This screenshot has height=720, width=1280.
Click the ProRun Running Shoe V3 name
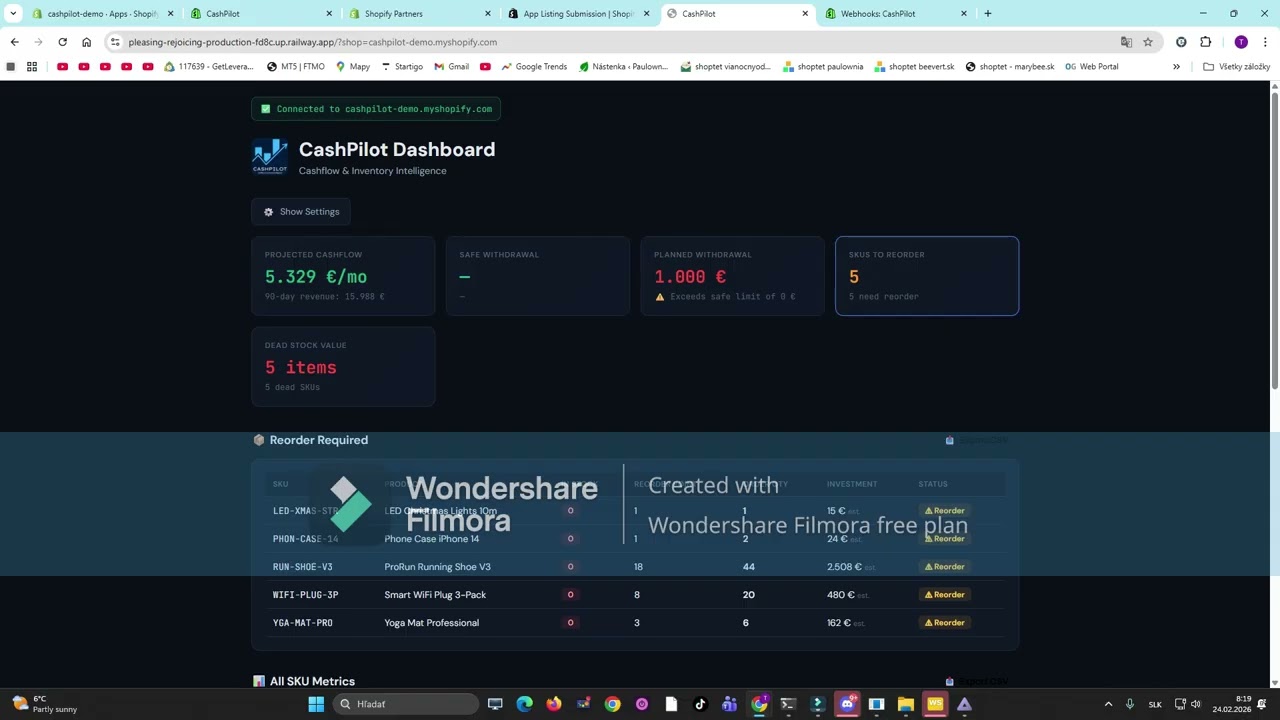tap(437, 567)
